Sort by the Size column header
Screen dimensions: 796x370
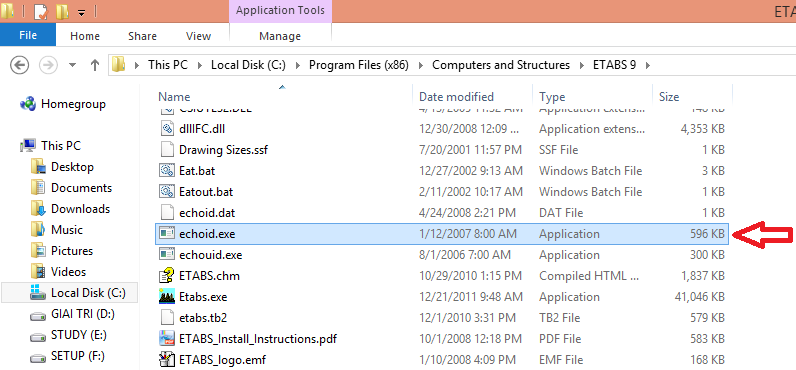669,96
